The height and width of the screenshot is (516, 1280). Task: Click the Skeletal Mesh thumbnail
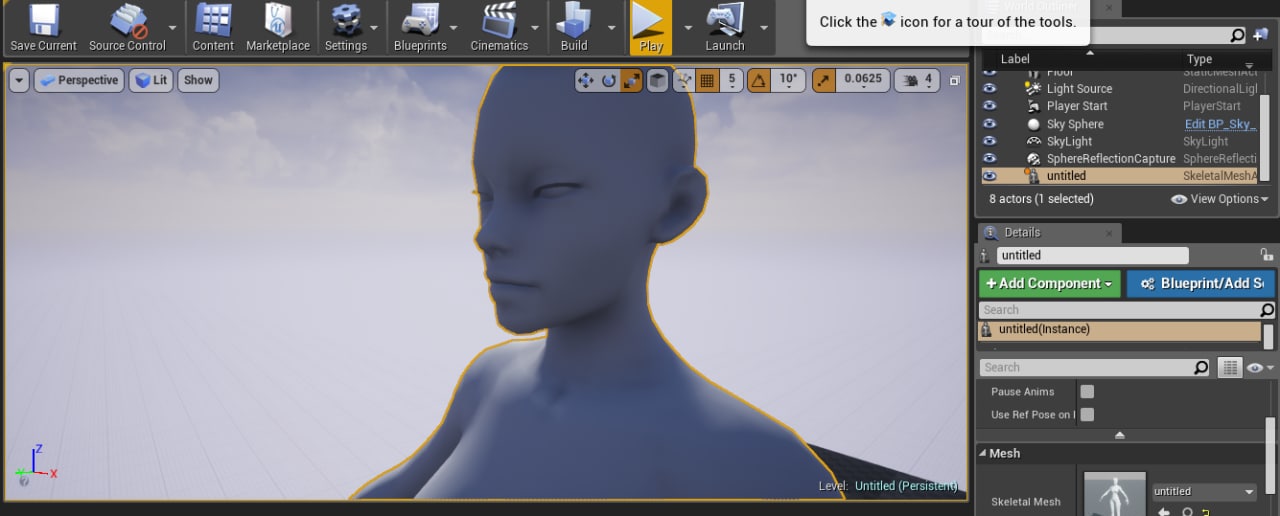coord(1115,493)
